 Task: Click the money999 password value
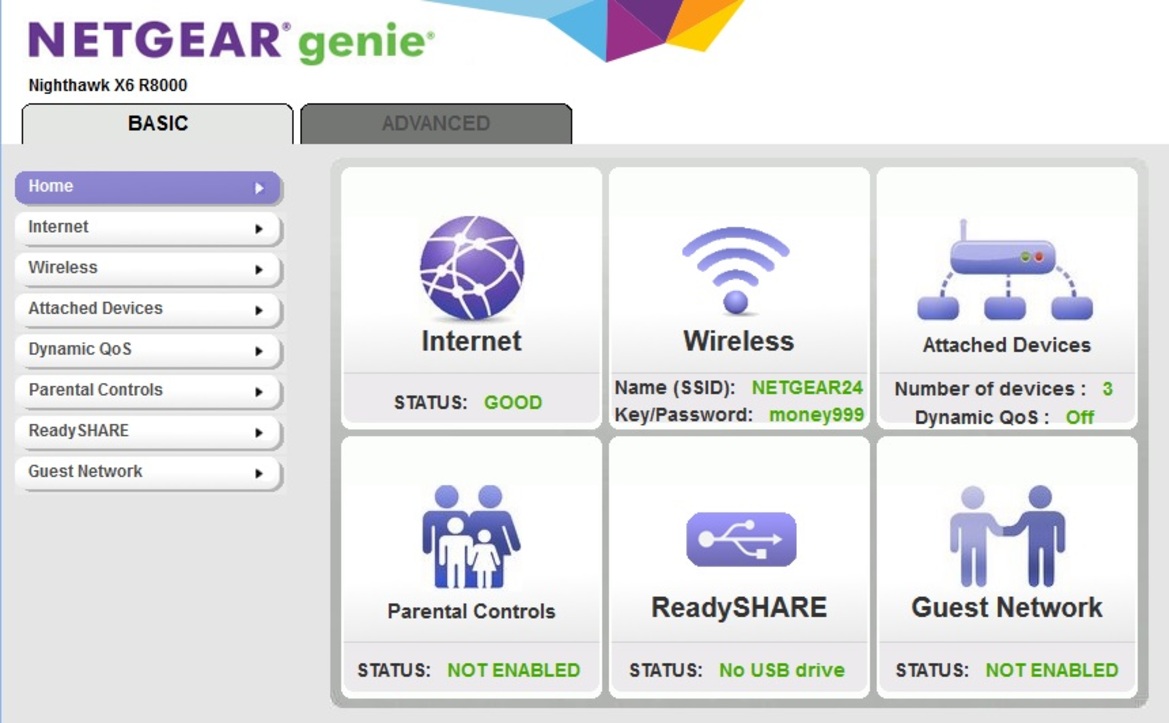point(816,415)
